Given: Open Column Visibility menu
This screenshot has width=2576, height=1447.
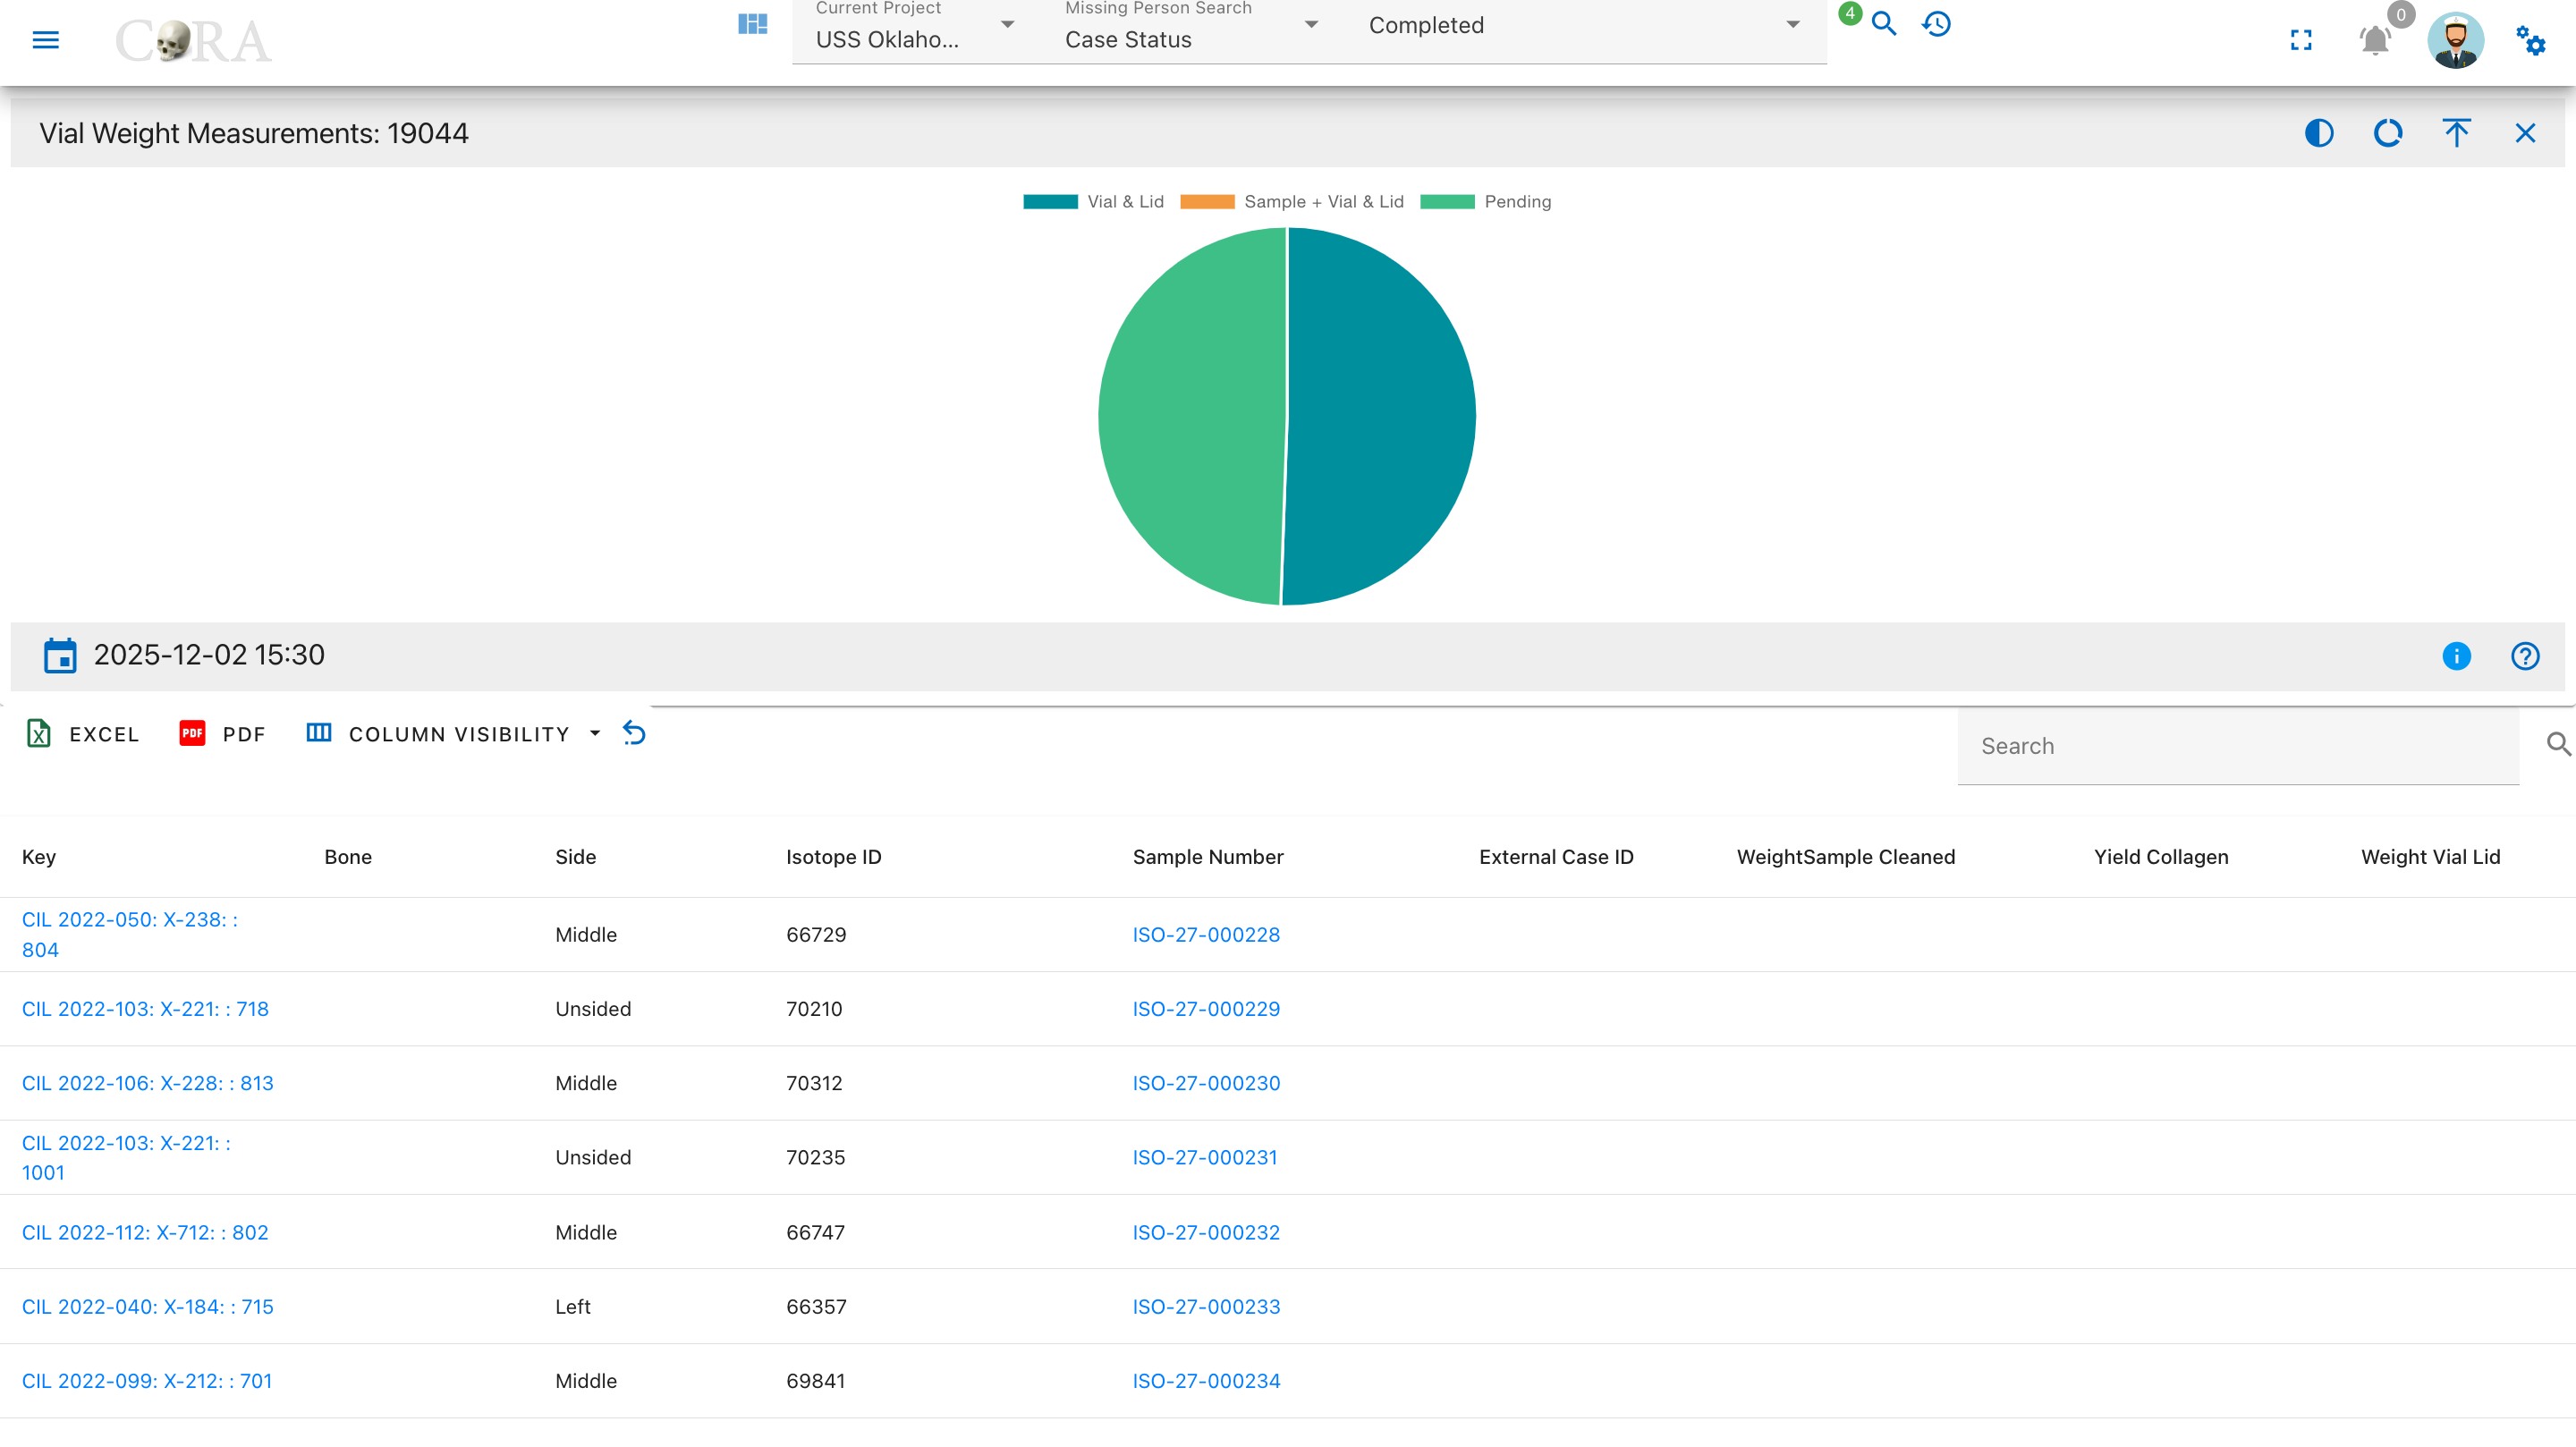Looking at the screenshot, I should click(x=453, y=734).
